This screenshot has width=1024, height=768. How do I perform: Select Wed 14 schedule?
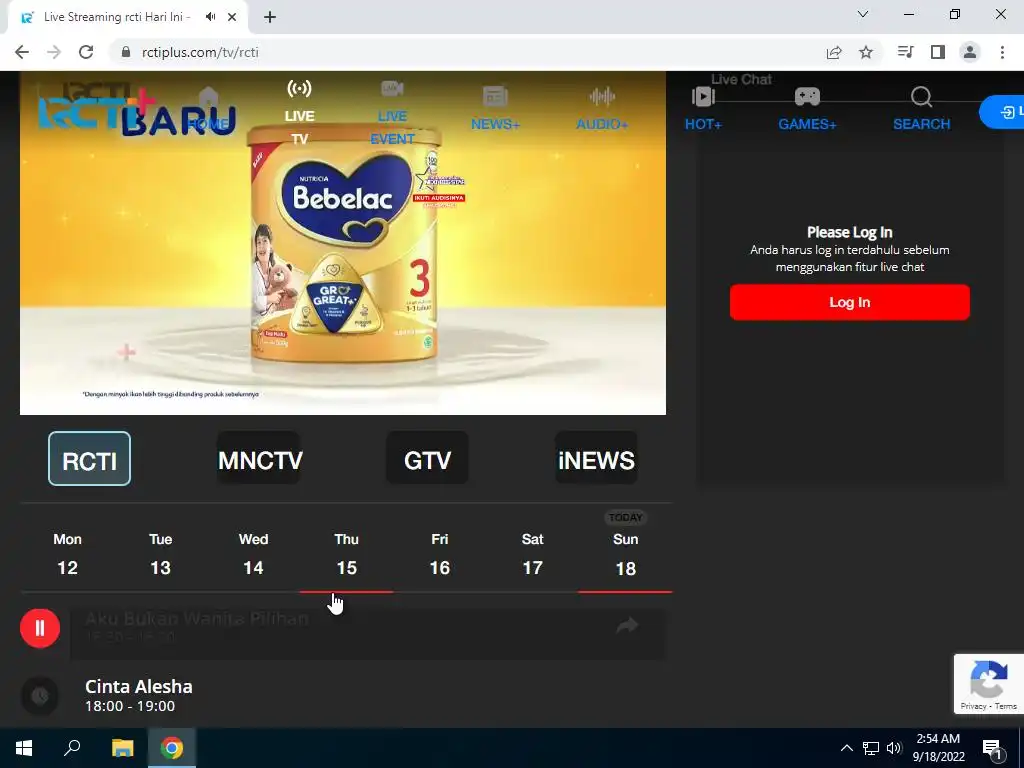point(253,554)
